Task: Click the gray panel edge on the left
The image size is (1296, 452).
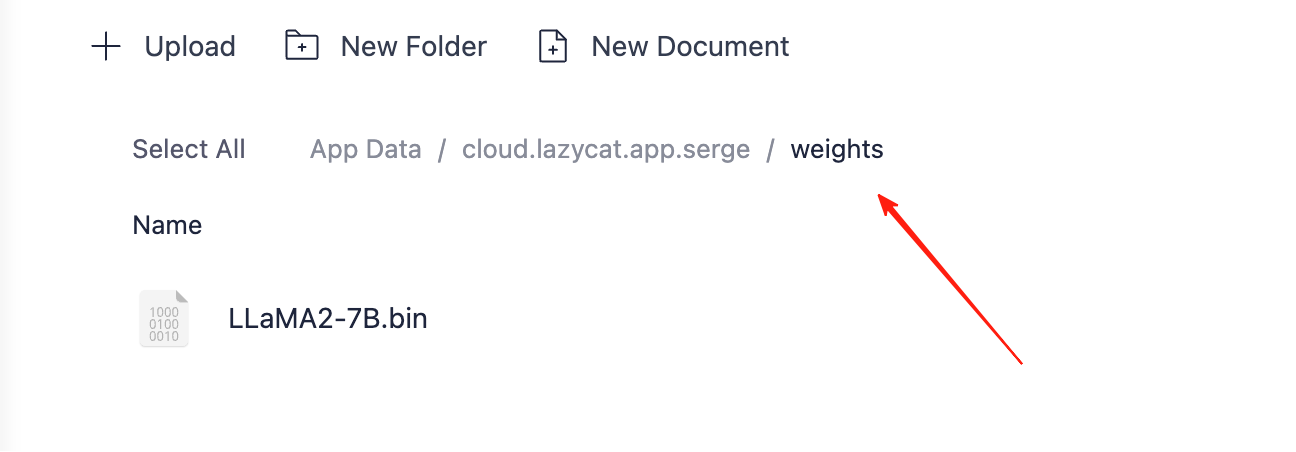Action: coord(8,226)
